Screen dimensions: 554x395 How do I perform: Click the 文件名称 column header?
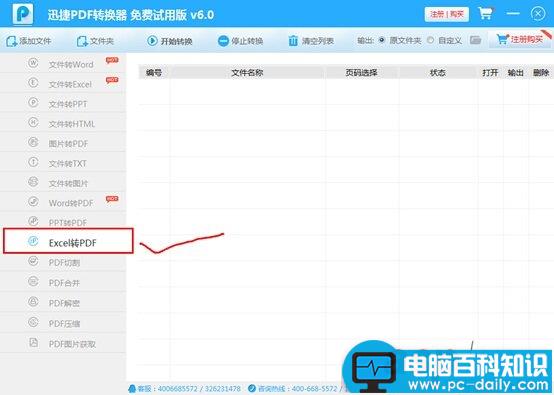coord(247,72)
